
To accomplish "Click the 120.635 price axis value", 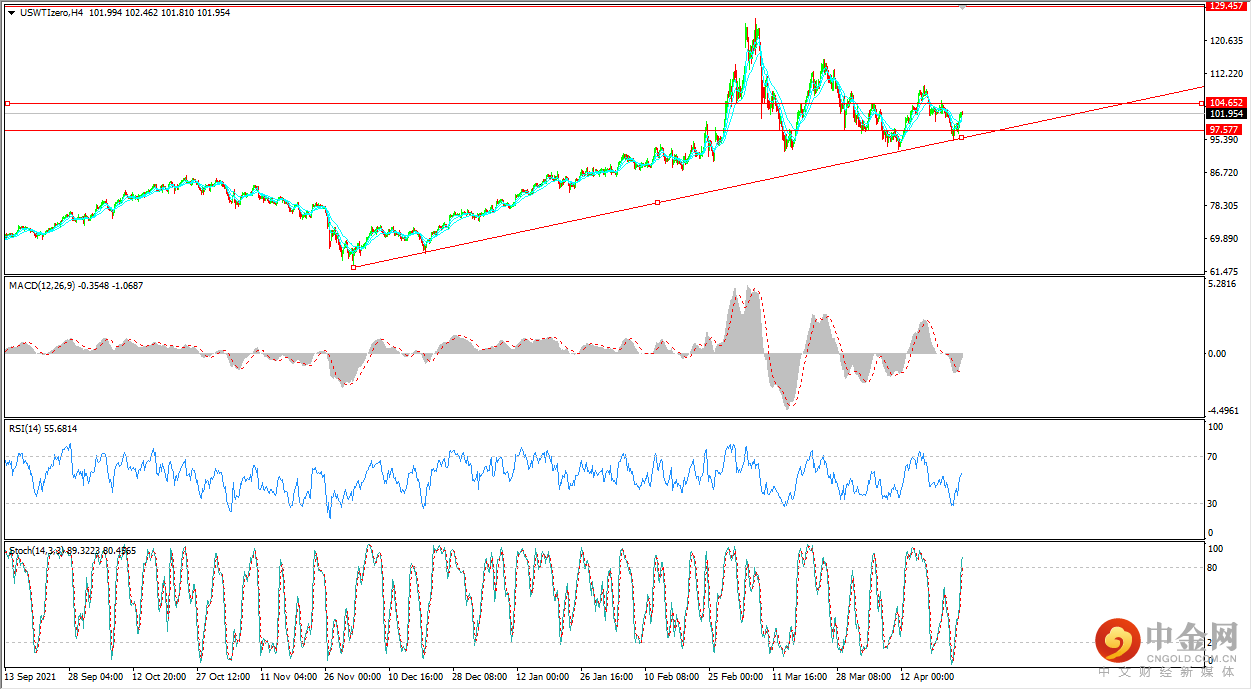I will 1225,41.
